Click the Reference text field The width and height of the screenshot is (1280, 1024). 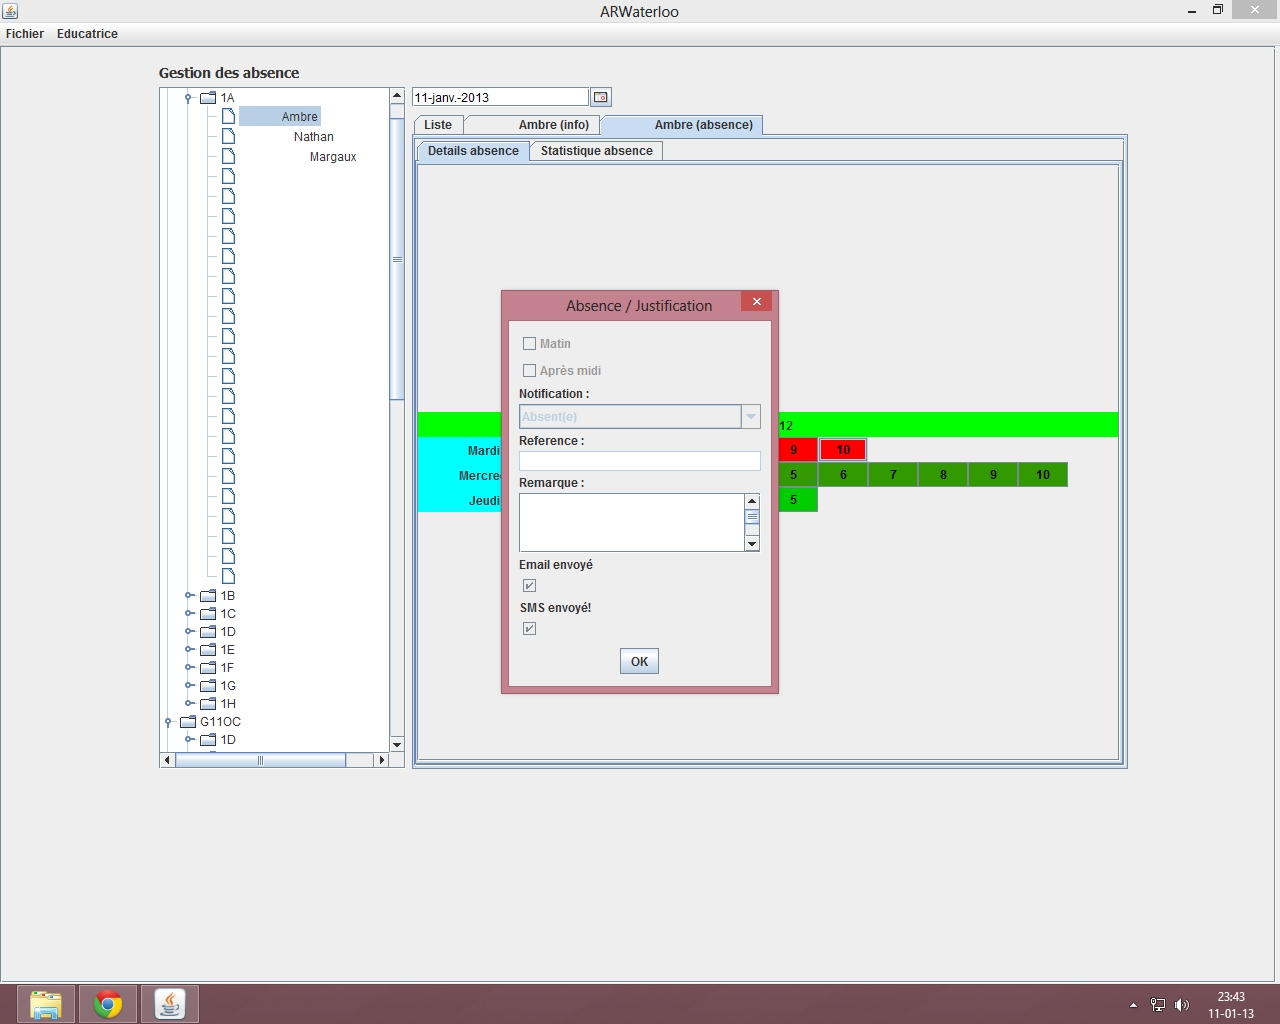(639, 461)
